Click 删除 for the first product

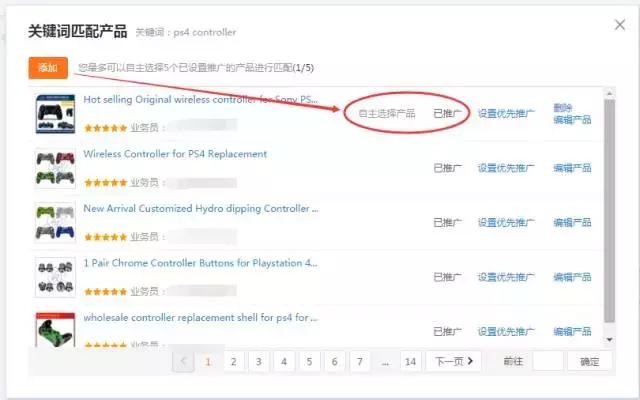click(565, 107)
